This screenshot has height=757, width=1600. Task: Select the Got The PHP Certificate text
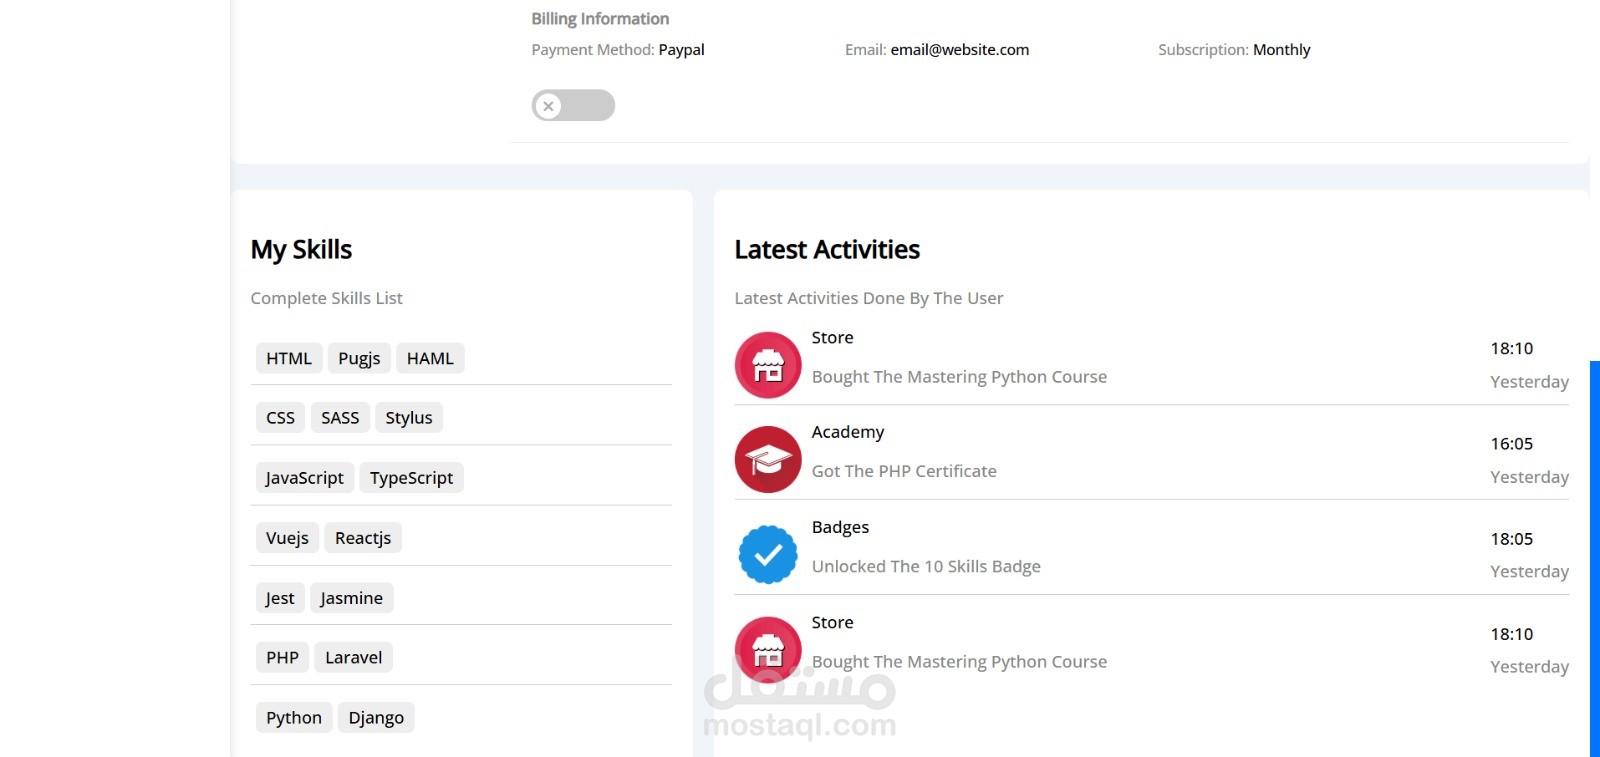pos(904,471)
